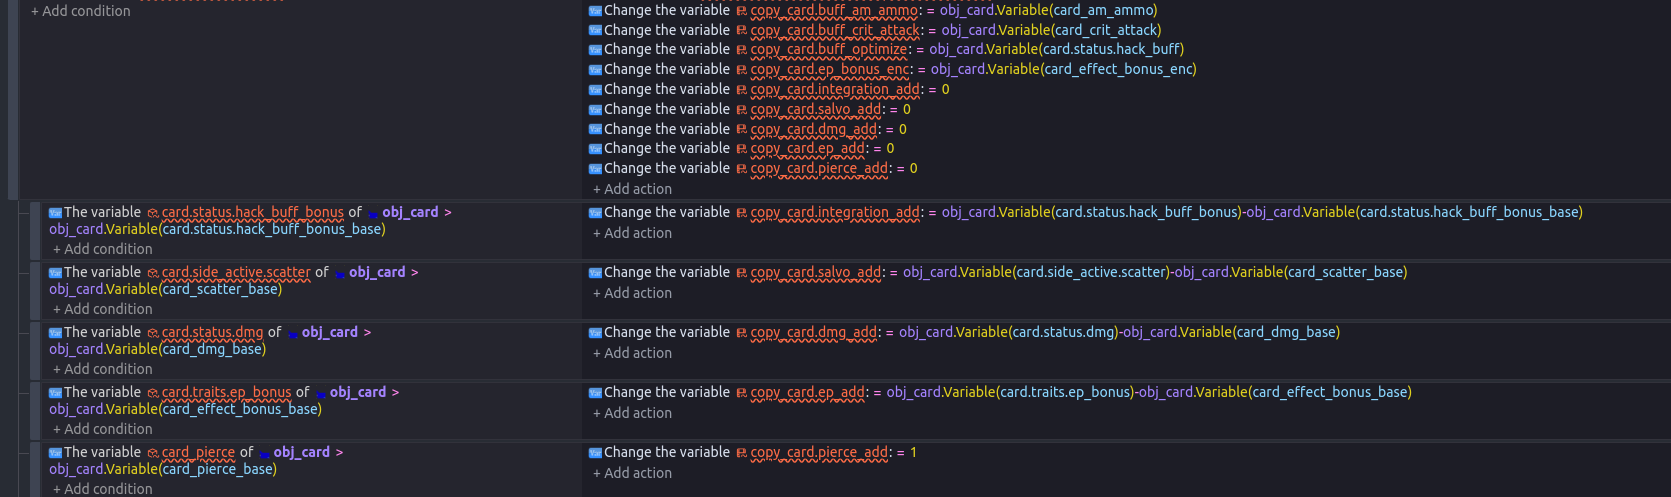Click the Var action icon for copy_card.buff_optimize

595,50
